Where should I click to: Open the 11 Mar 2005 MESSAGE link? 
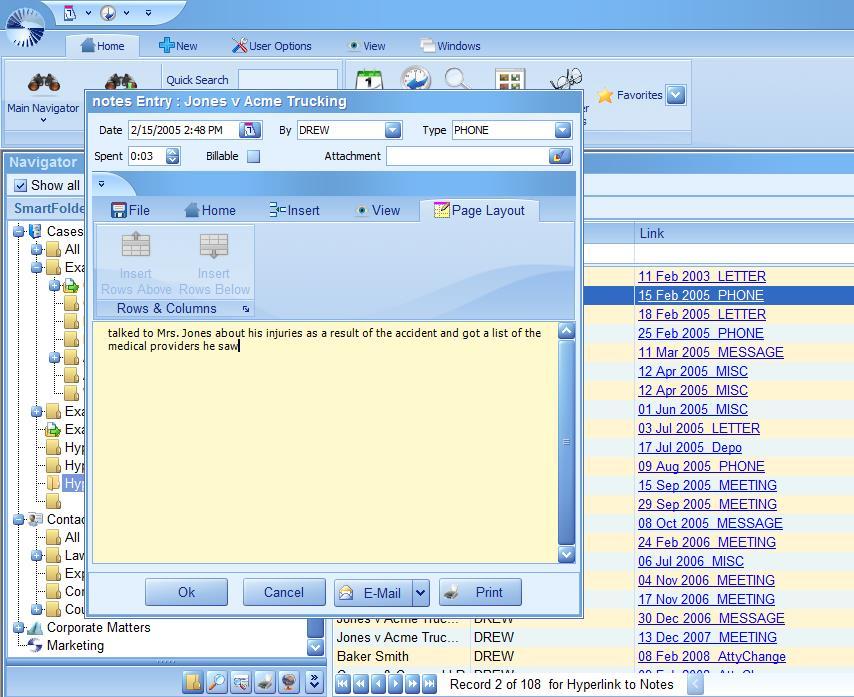711,352
